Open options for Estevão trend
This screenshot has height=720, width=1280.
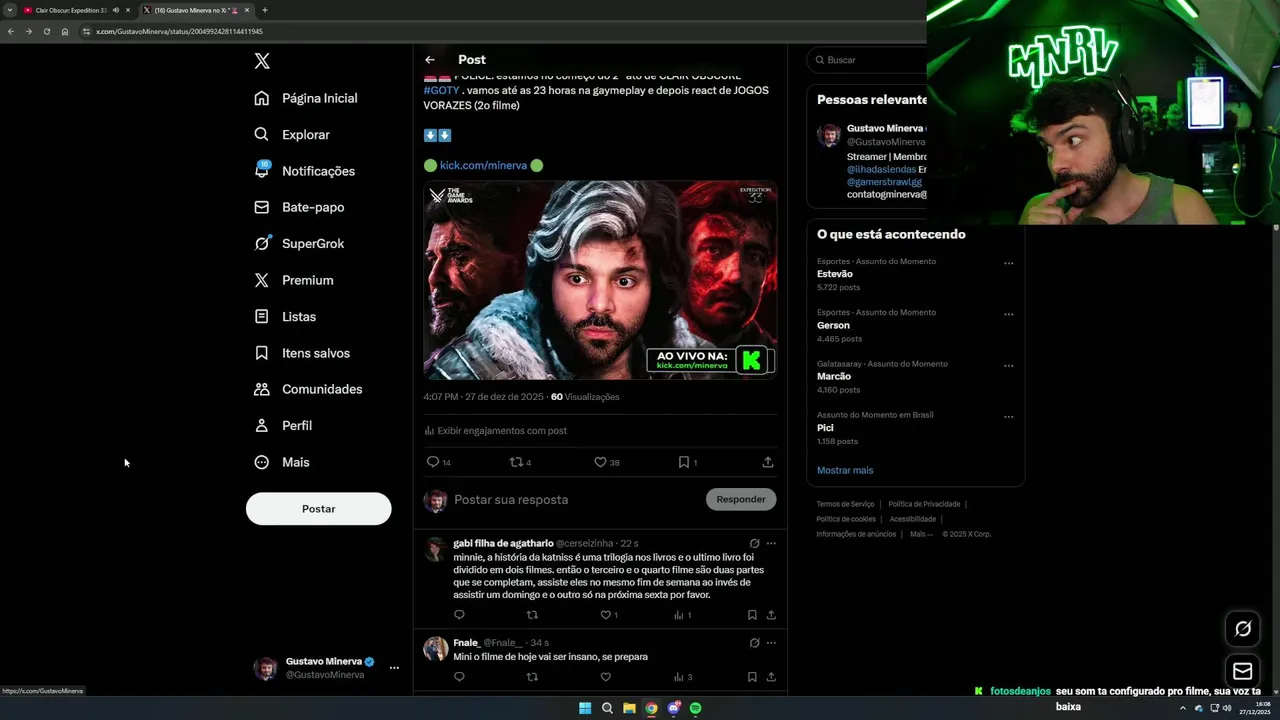click(1008, 263)
